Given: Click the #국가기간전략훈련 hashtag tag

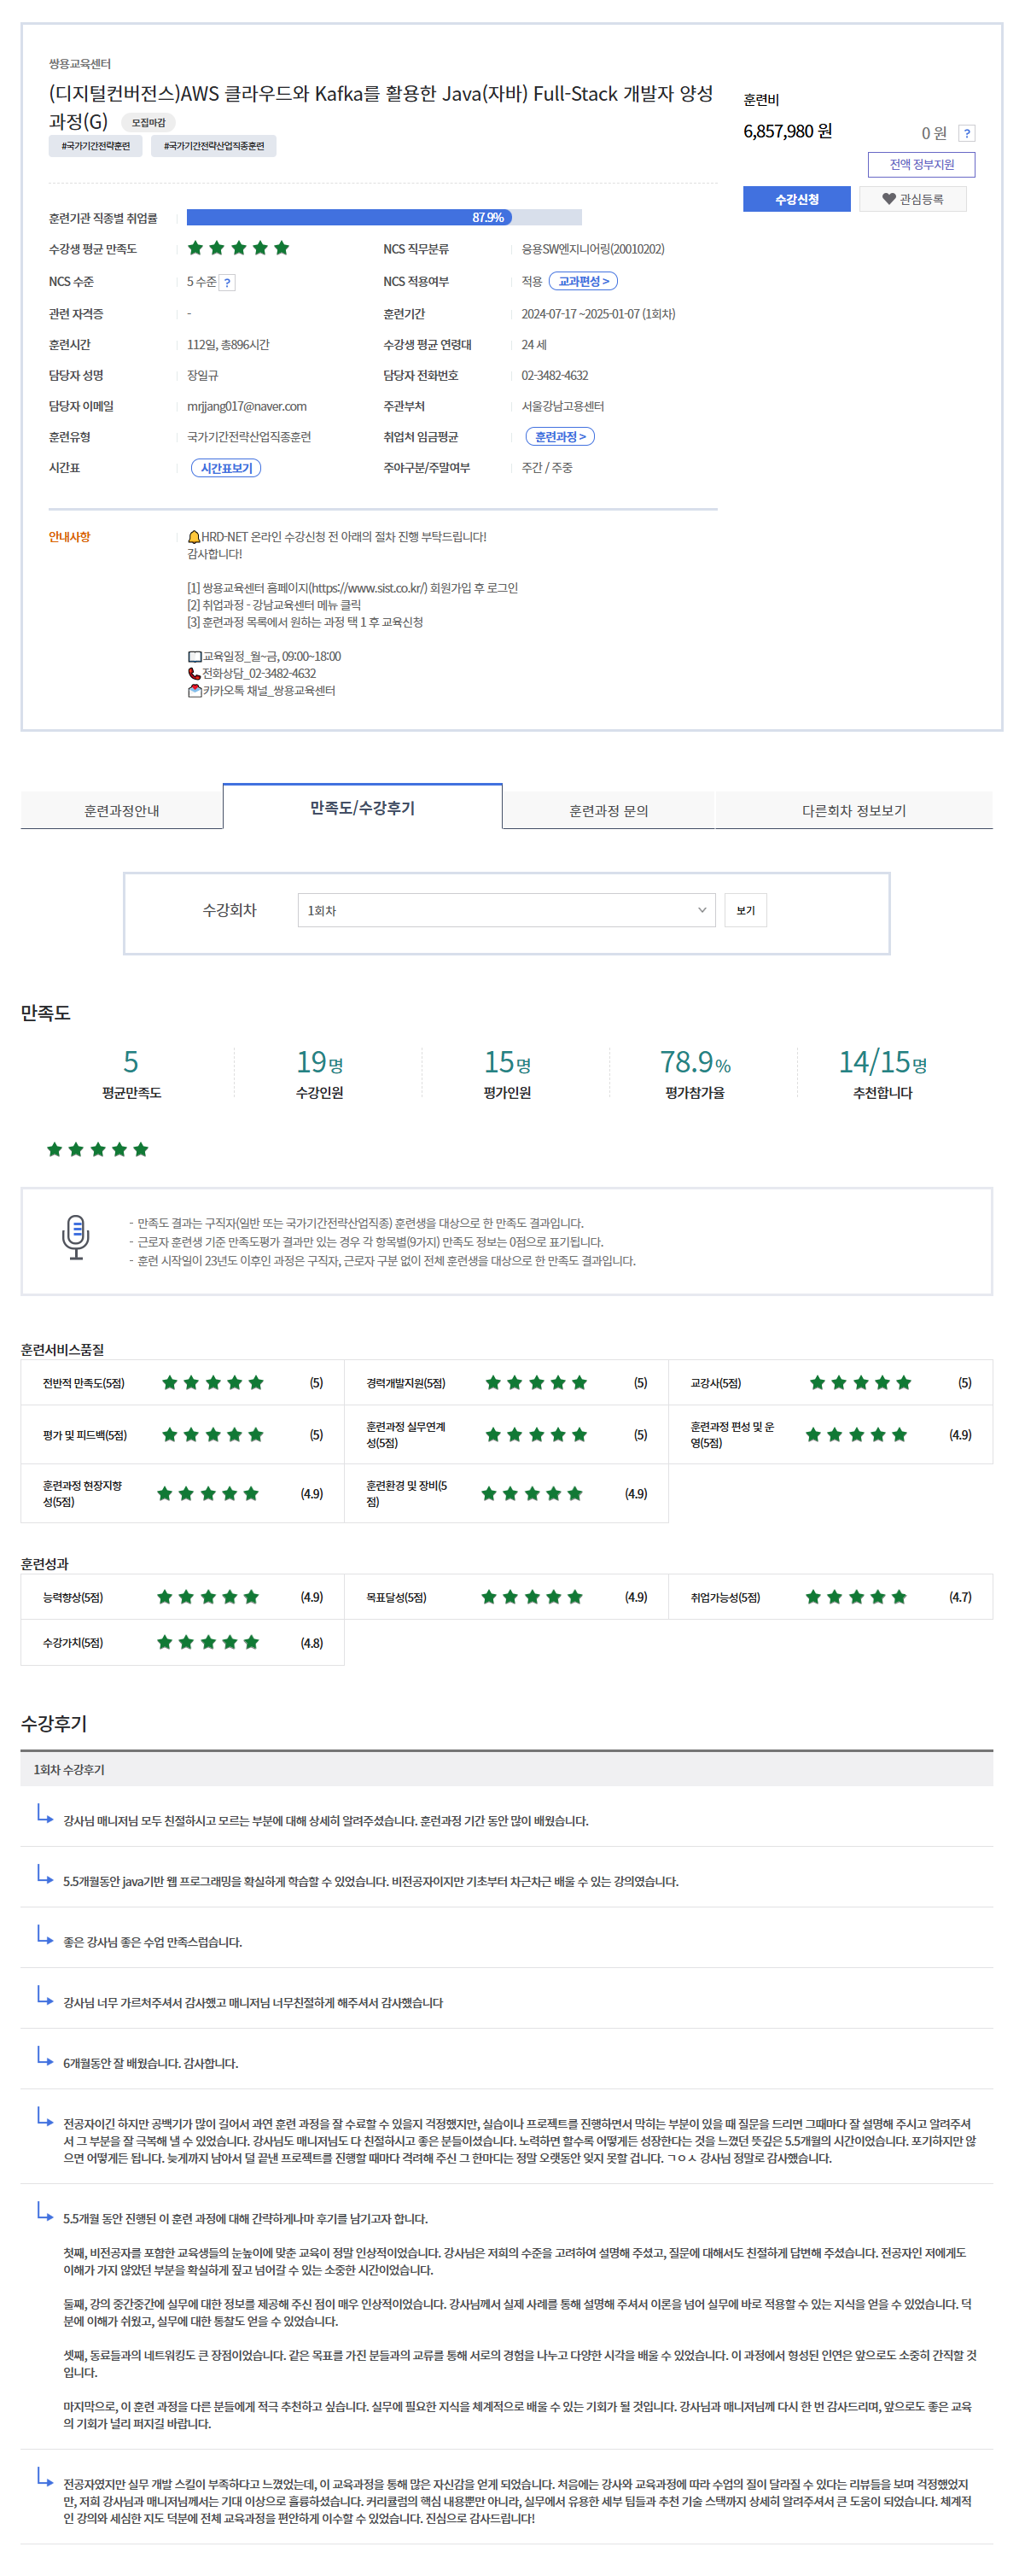Looking at the screenshot, I should (x=95, y=146).
